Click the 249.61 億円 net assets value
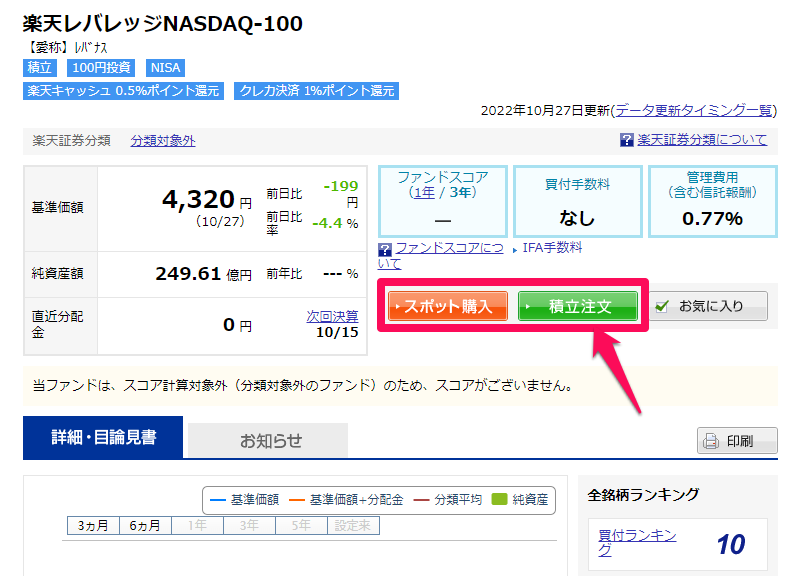 pyautogui.click(x=203, y=274)
